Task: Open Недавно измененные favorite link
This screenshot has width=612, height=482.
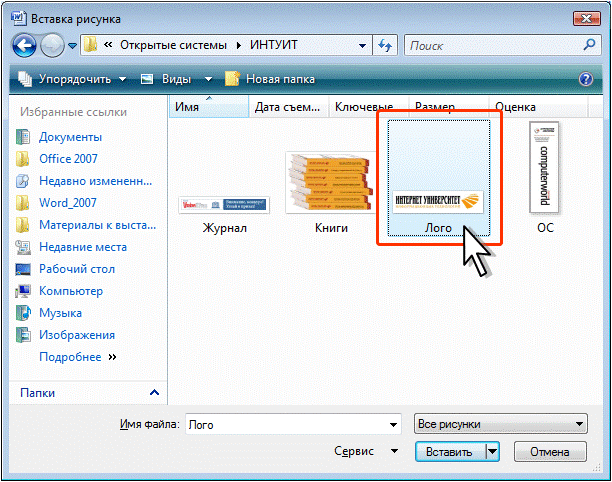Action: pyautogui.click(x=96, y=181)
